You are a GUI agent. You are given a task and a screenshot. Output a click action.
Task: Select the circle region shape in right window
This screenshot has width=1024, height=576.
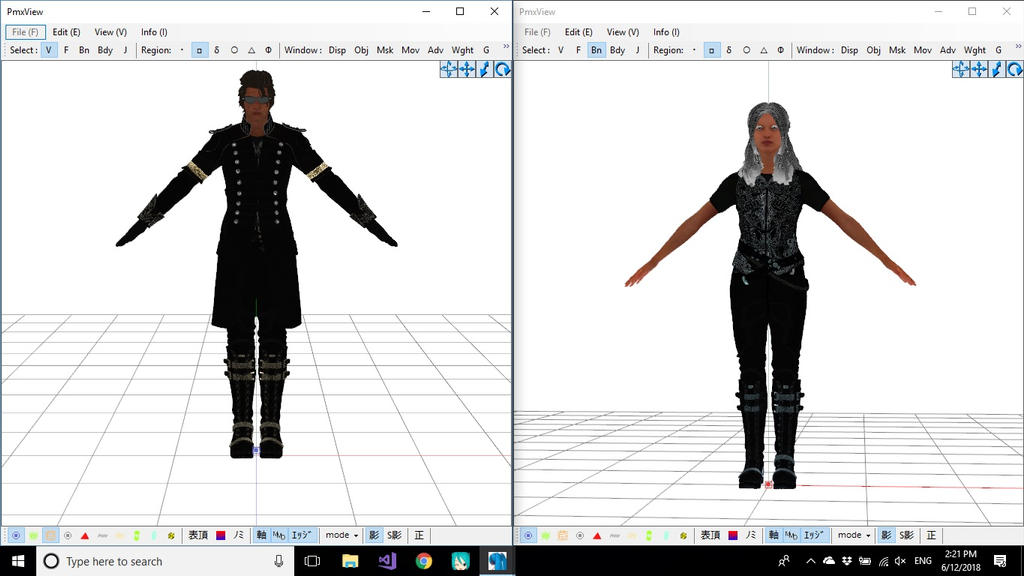[745, 50]
